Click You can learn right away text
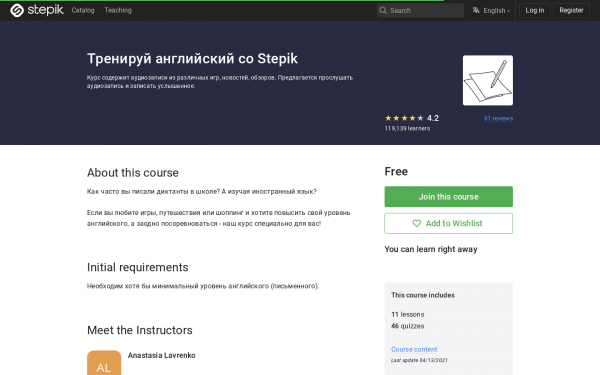Screen dimensions: 600x375 pyautogui.click(x=431, y=249)
